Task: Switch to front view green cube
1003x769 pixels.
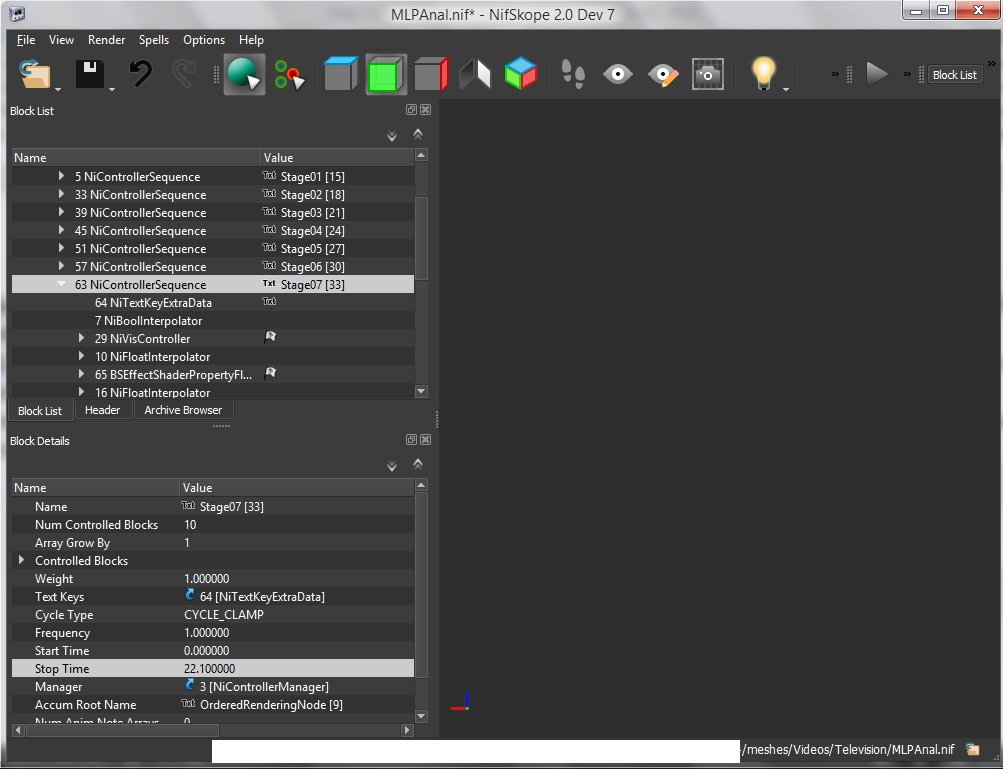Action: tap(385, 75)
